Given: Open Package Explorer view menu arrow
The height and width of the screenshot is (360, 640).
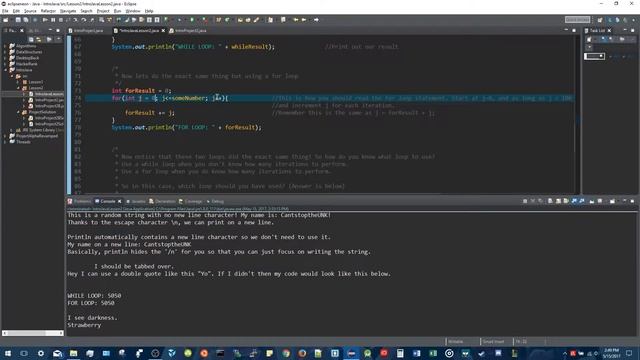Looking at the screenshot, I should pos(58,39).
